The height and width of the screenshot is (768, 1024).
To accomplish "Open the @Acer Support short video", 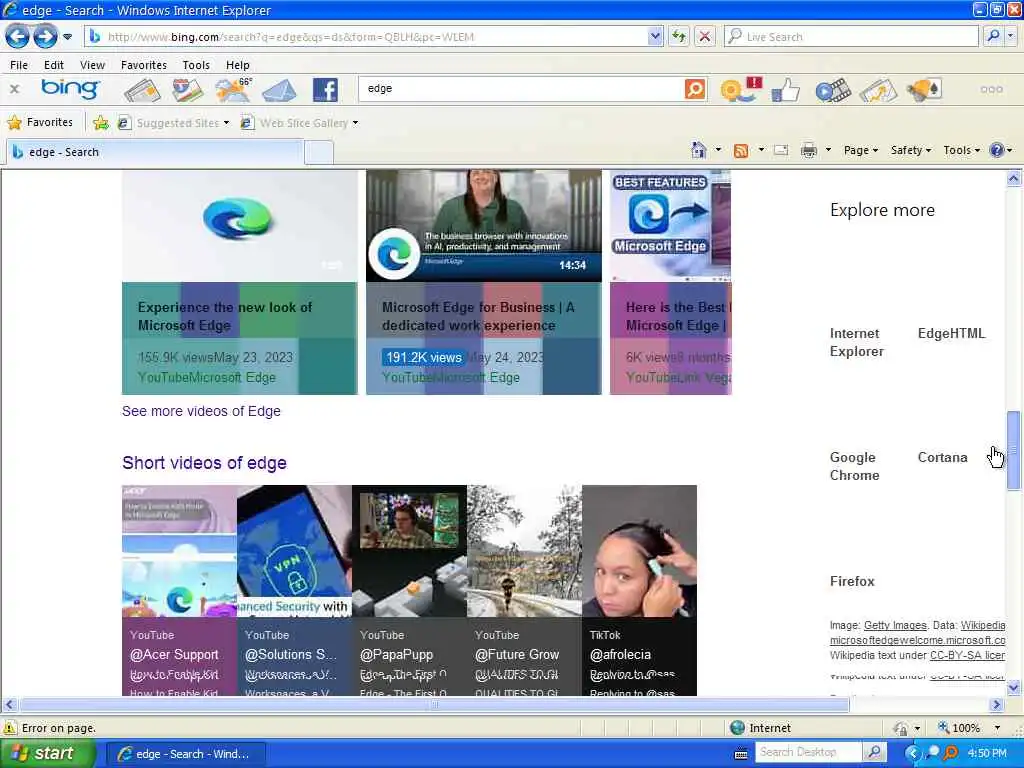I will click(x=180, y=590).
